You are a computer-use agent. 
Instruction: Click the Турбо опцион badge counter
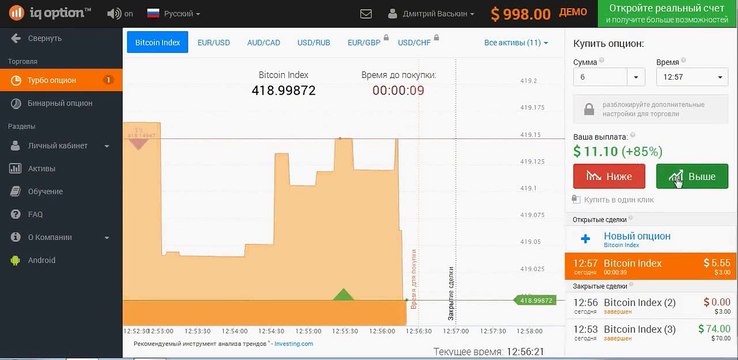coord(108,80)
